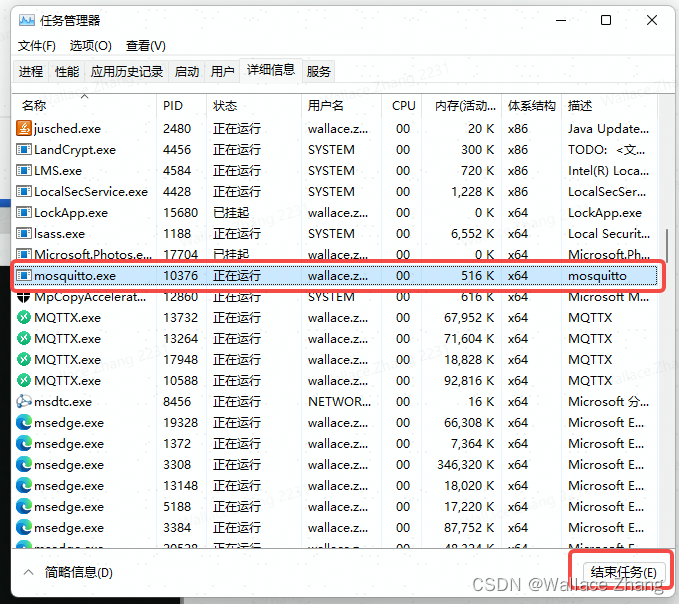The width and height of the screenshot is (679, 604).
Task: Click PID value 8456
Action: 177,402
